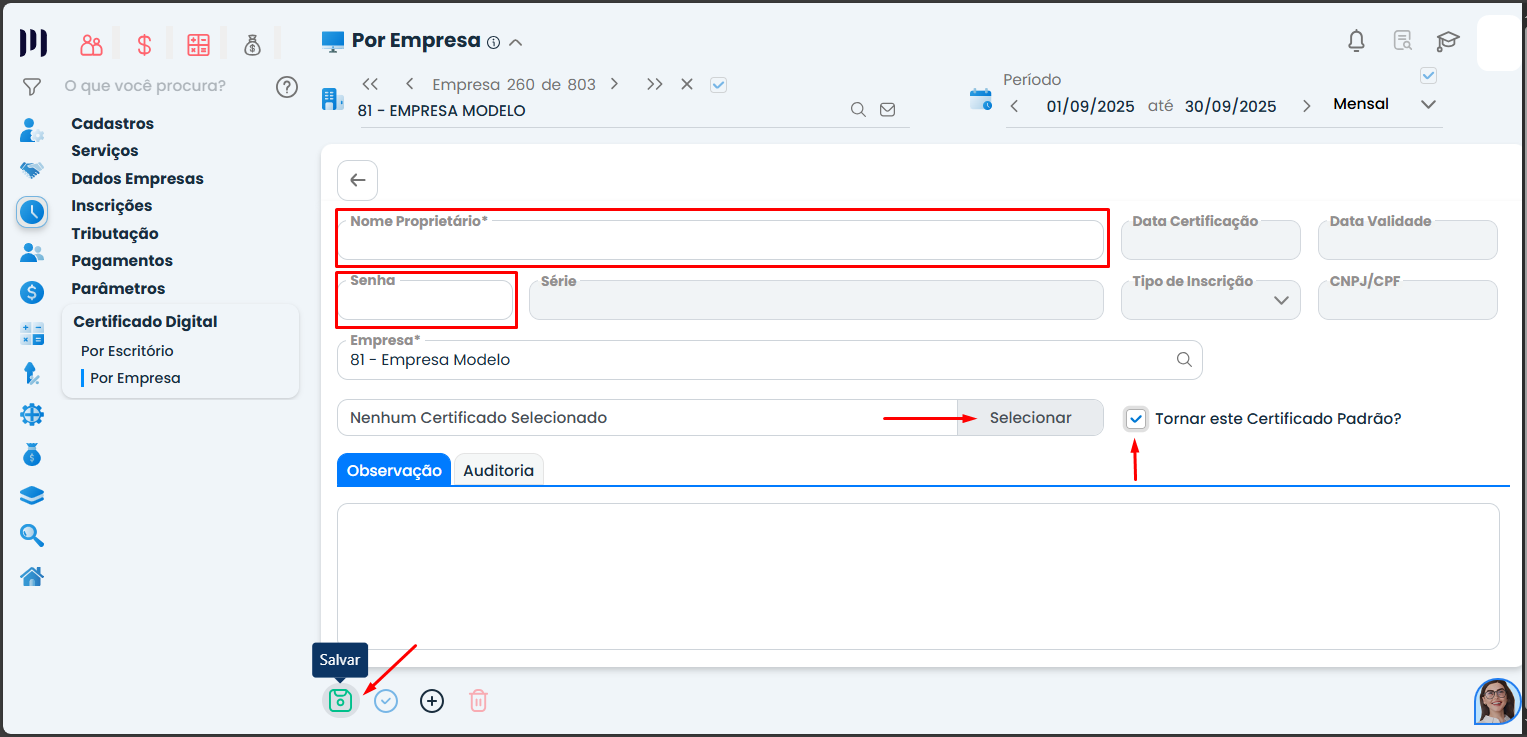The width and height of the screenshot is (1527, 737).
Task: Click the people icon in the top toolbar
Action: click(92, 45)
